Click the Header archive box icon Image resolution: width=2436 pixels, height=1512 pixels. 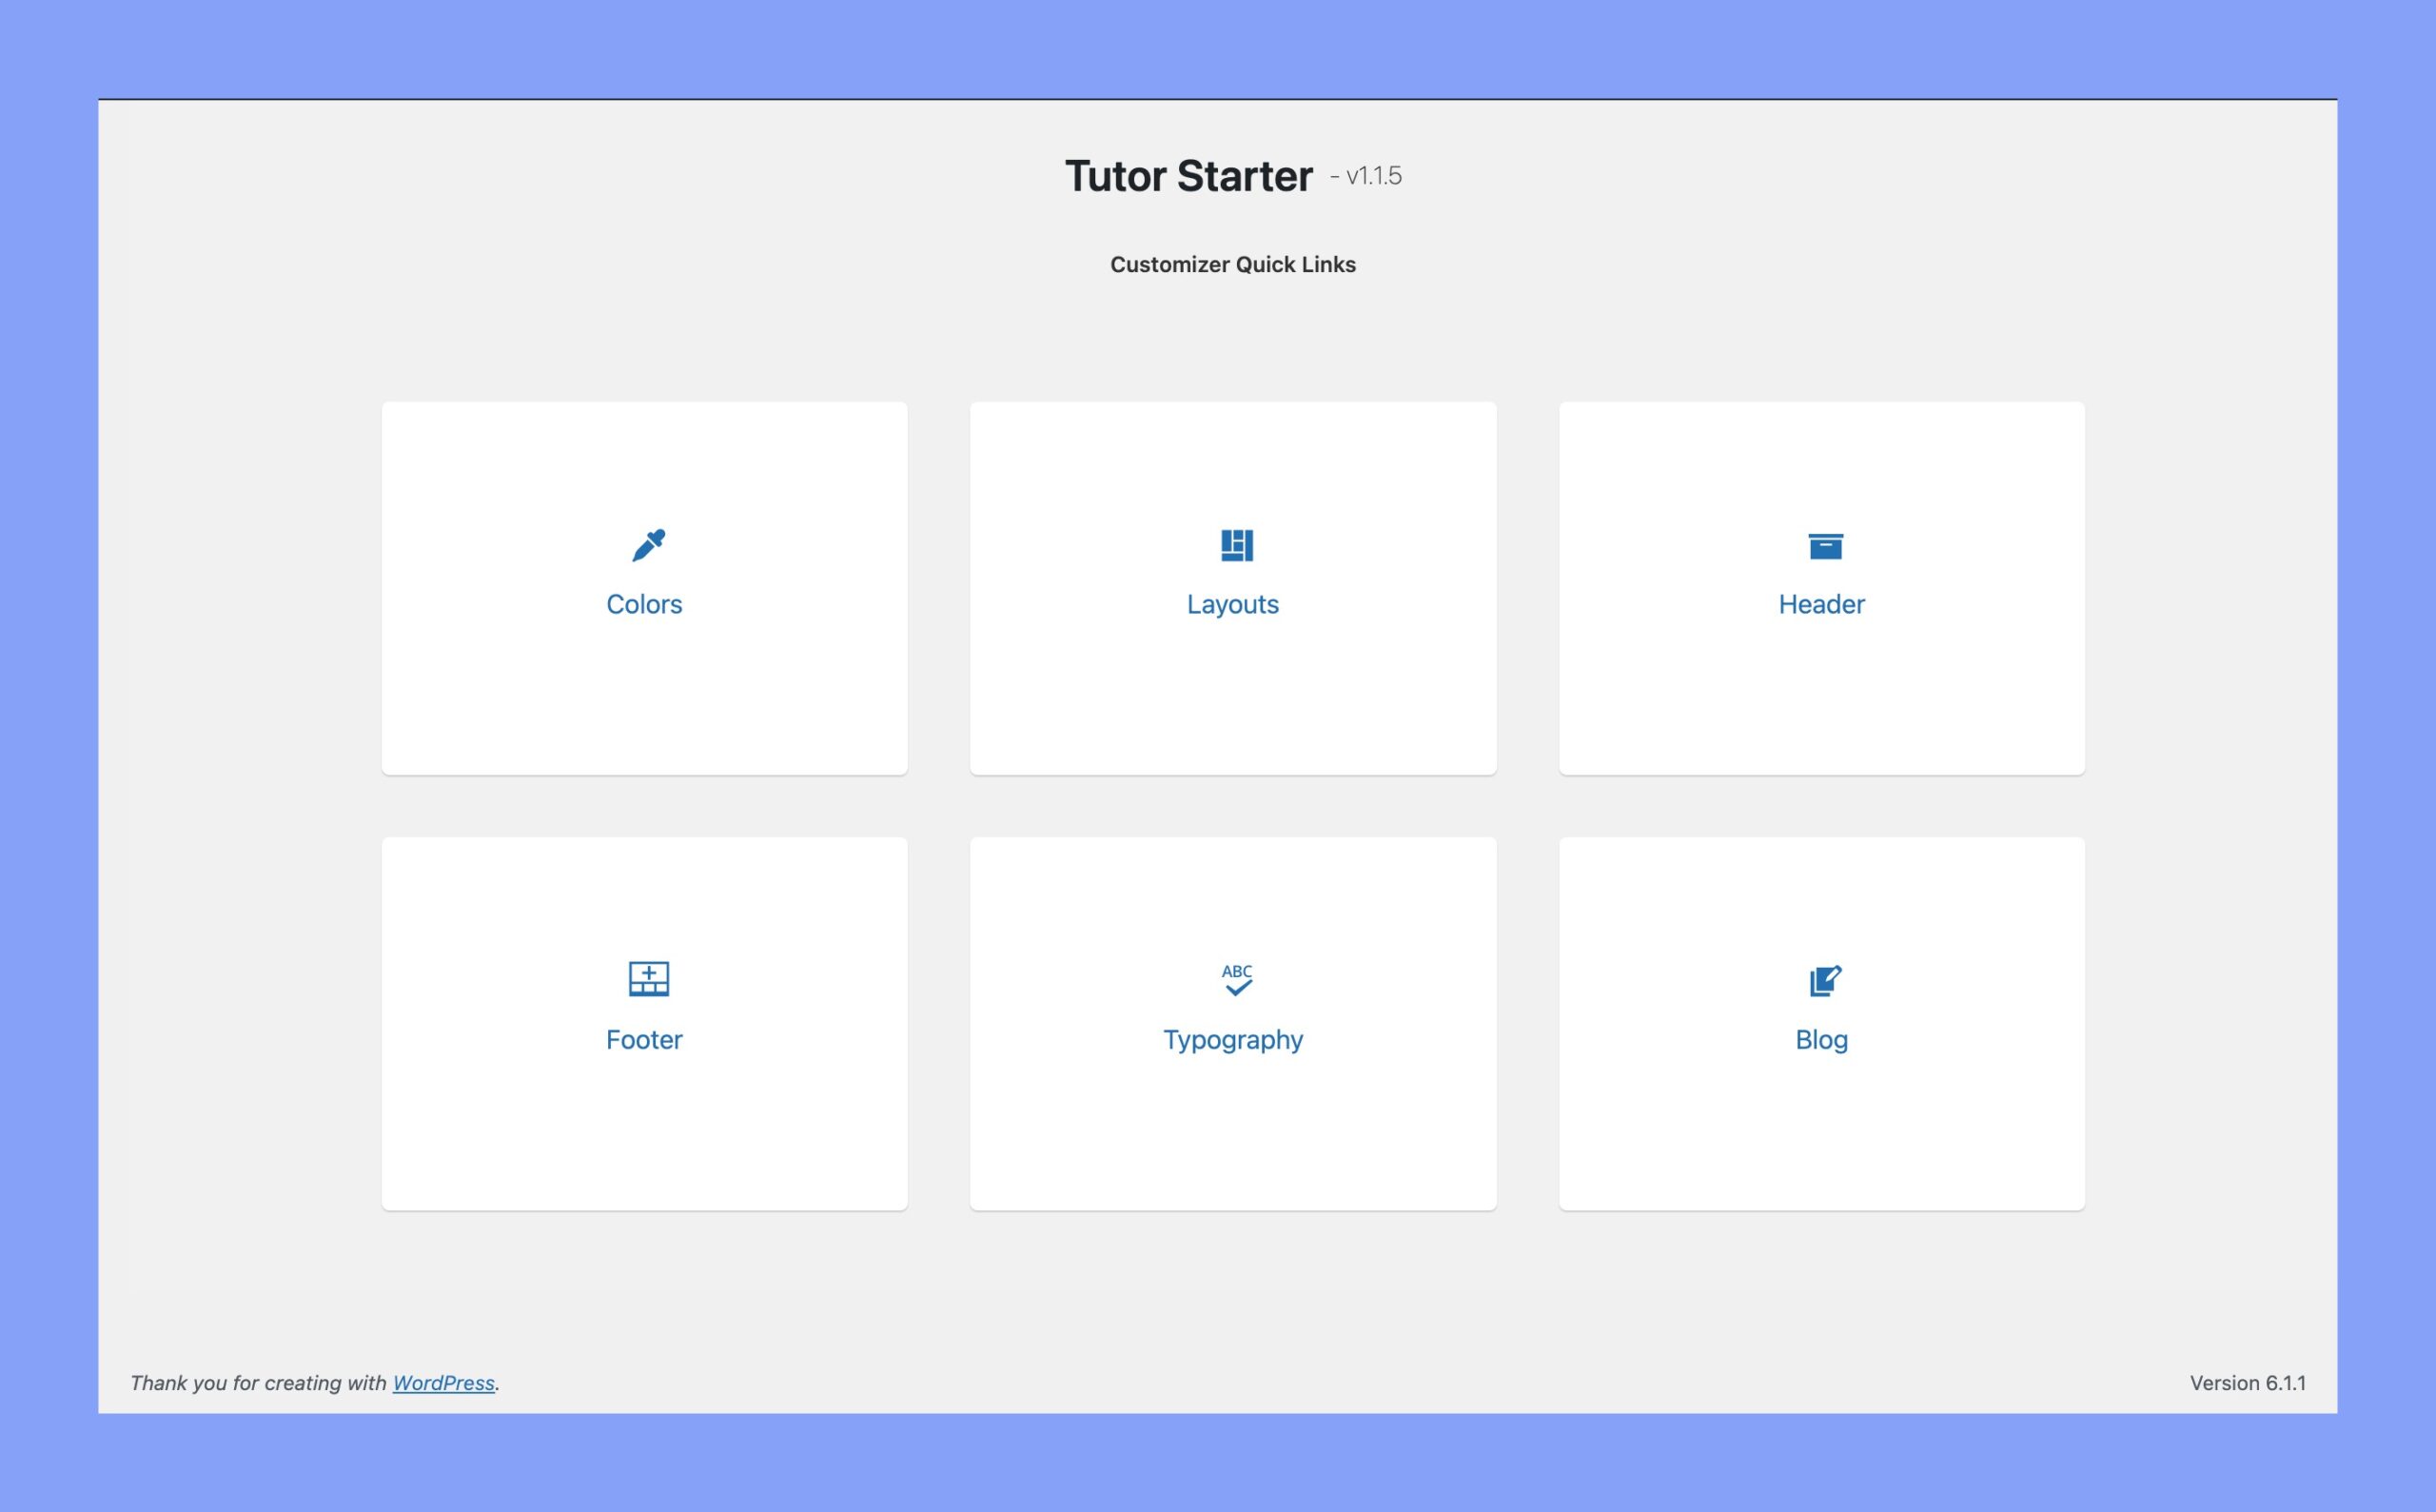point(1825,546)
